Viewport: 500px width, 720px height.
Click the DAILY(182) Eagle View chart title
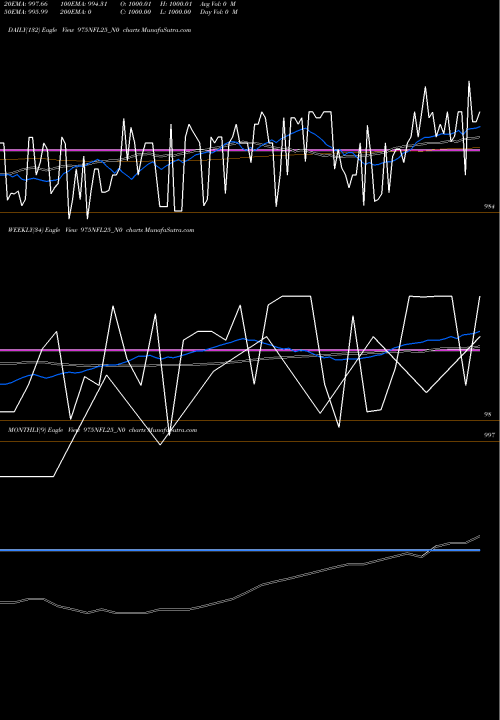[x=99, y=30]
